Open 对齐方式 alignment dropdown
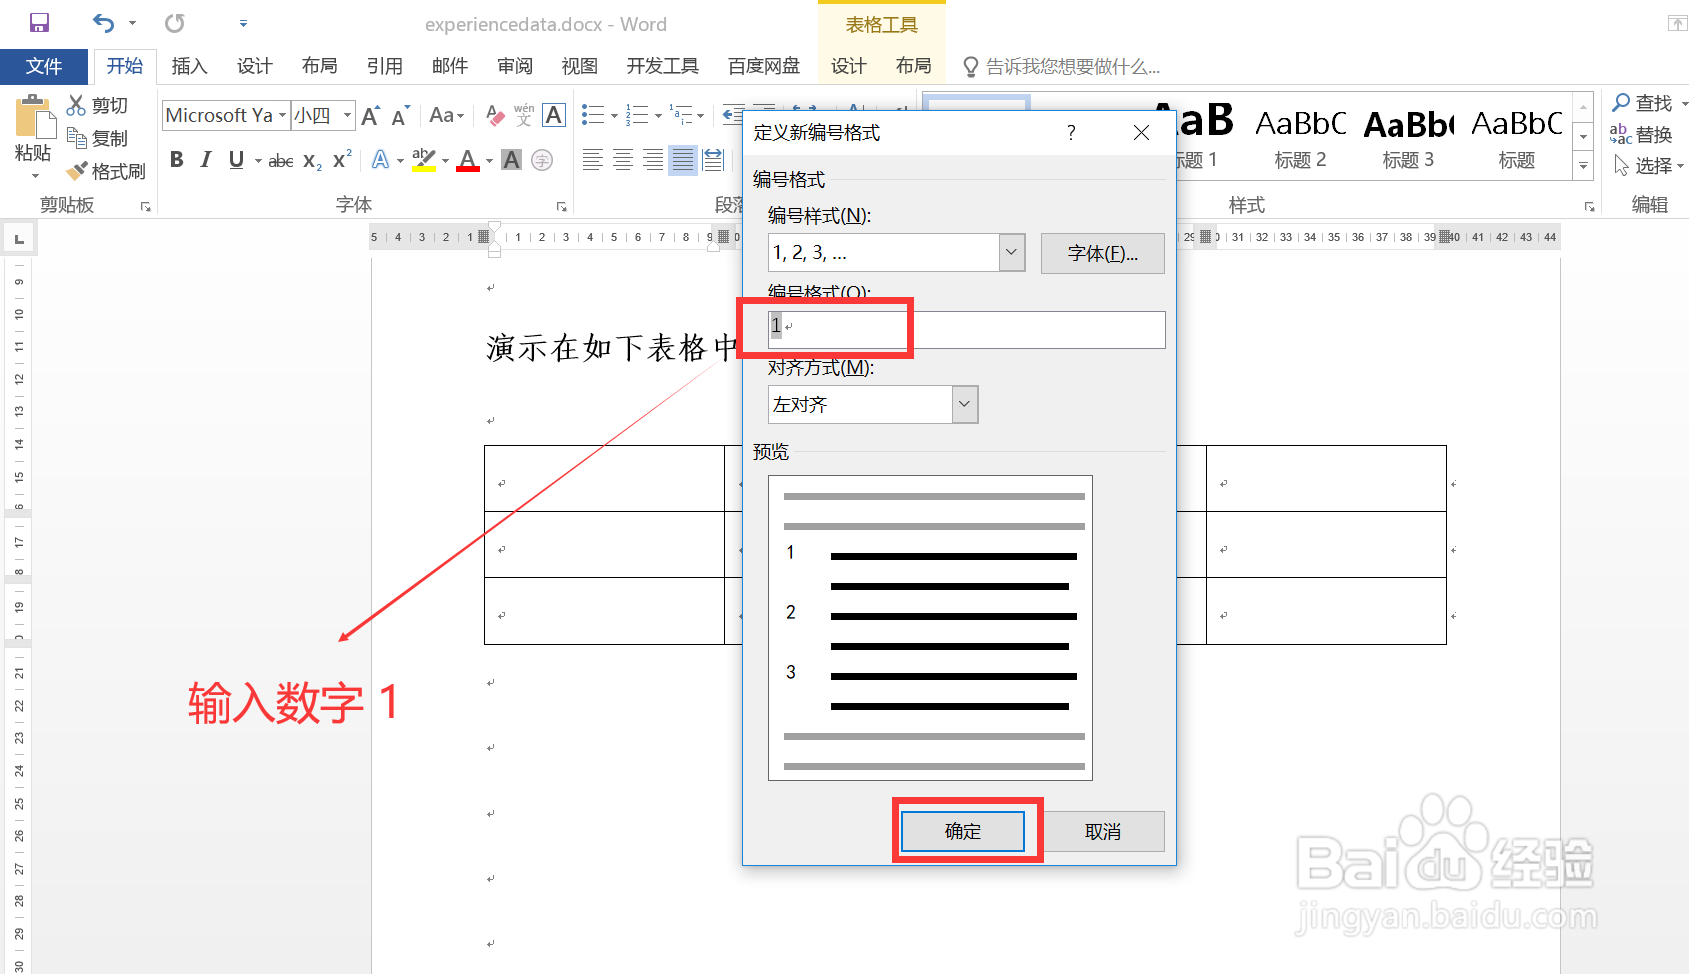Image resolution: width=1689 pixels, height=974 pixels. [x=965, y=405]
